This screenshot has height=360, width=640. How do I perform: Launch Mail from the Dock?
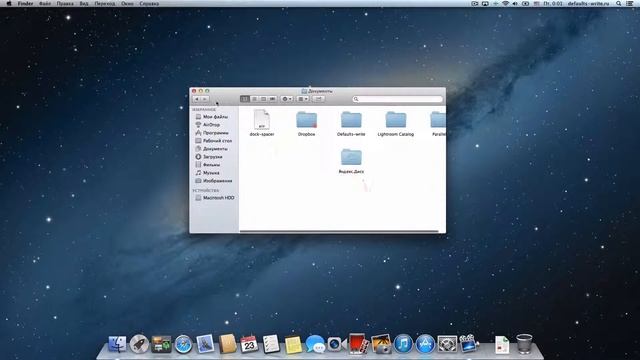click(205, 344)
